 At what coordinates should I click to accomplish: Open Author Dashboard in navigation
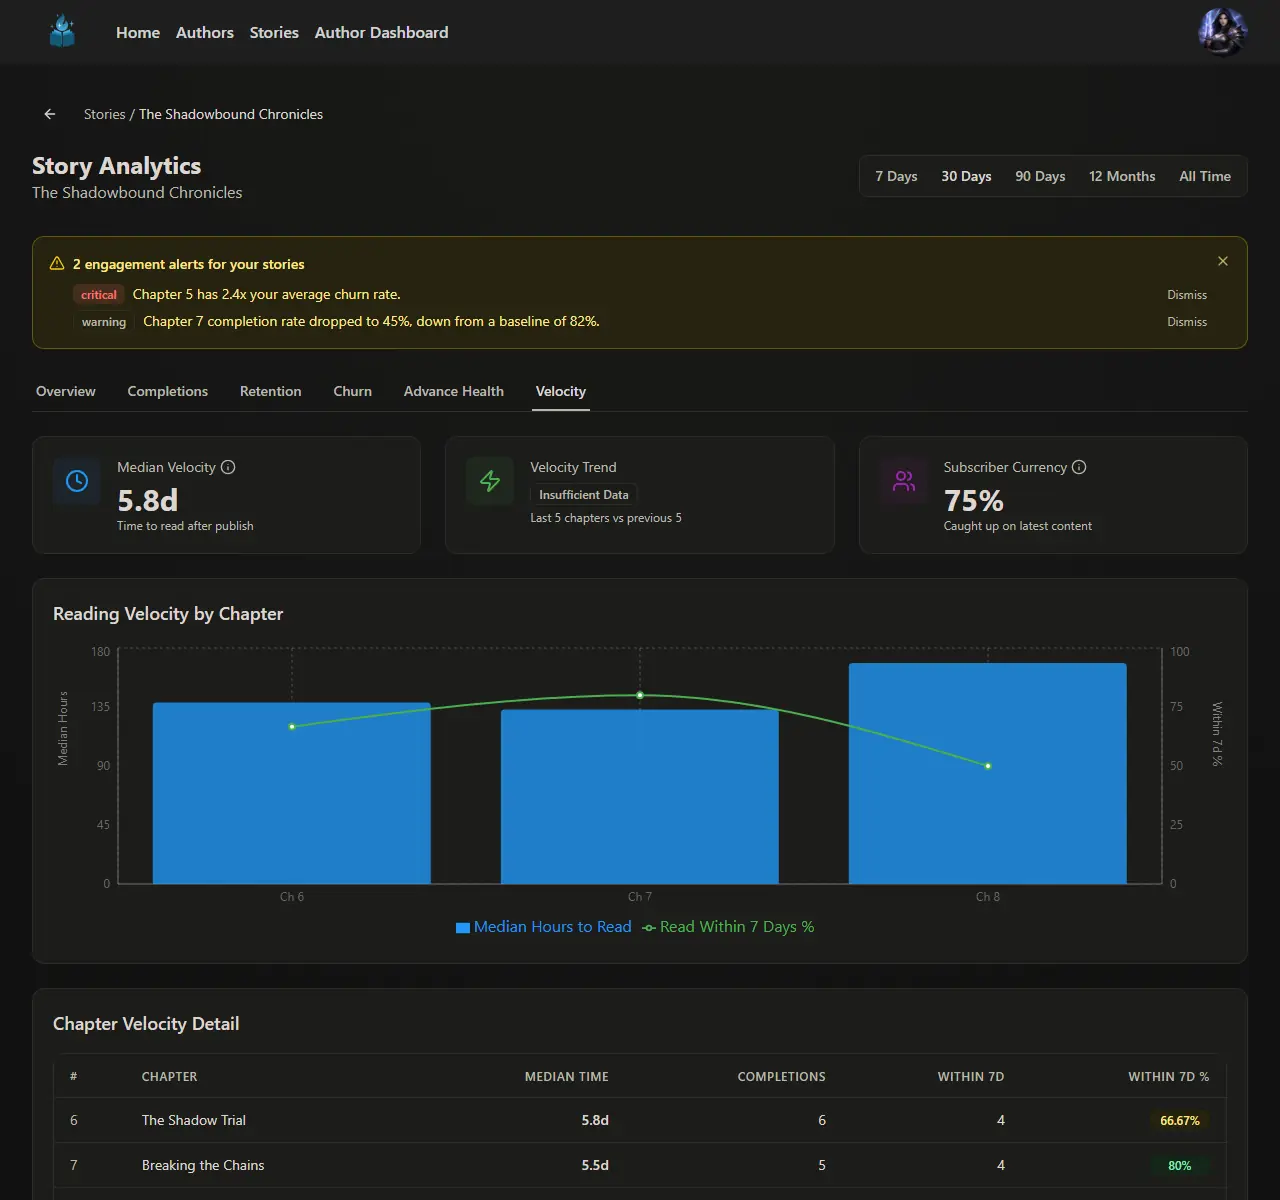point(381,32)
